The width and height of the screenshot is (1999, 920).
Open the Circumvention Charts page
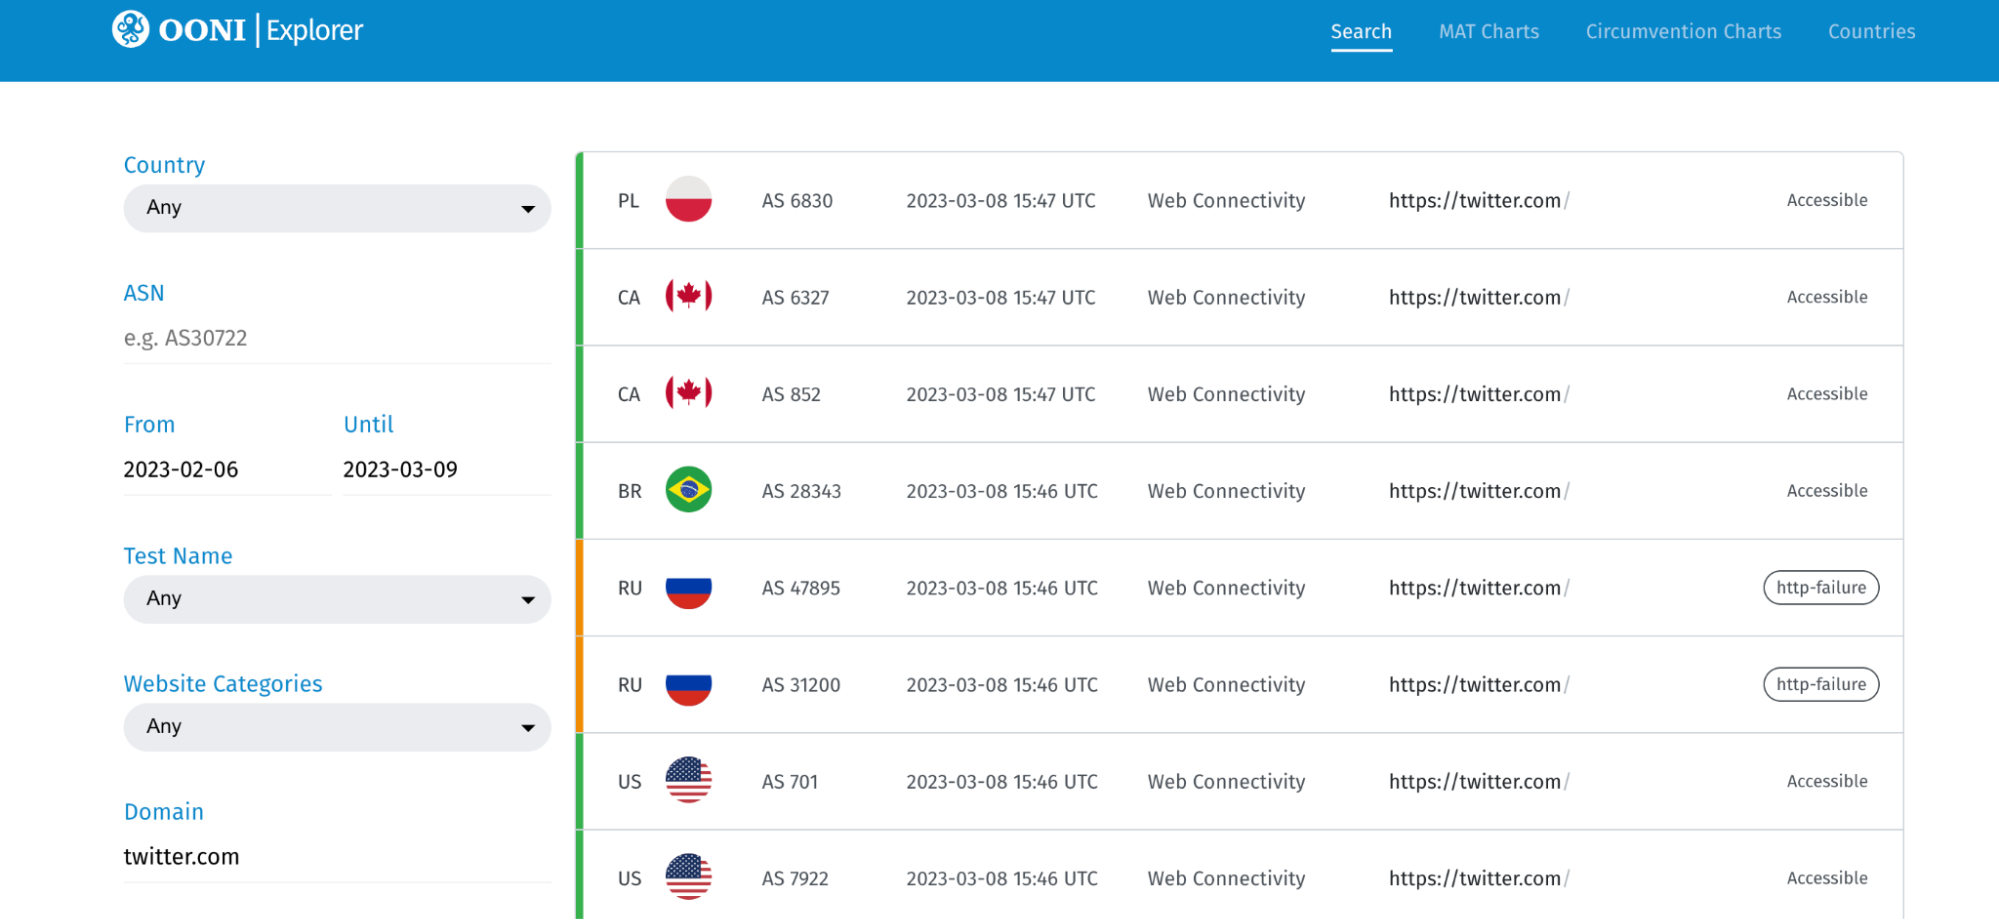click(x=1683, y=32)
